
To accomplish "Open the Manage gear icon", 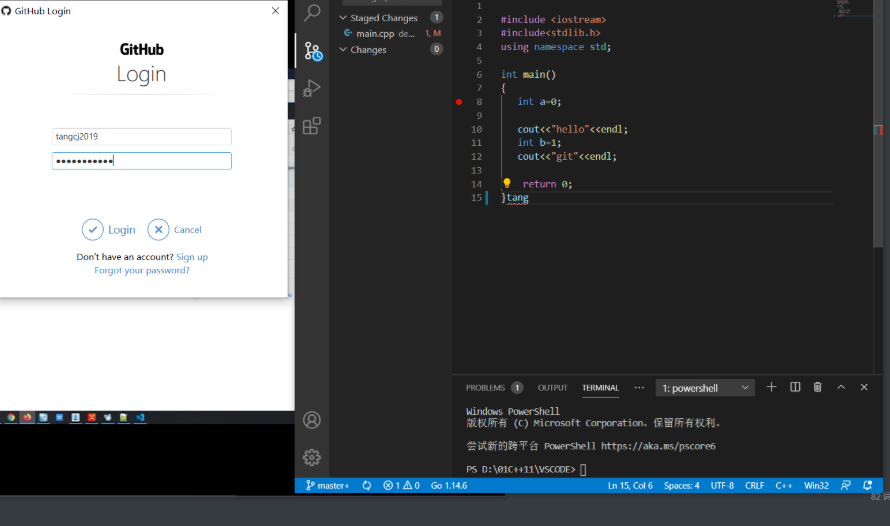I will click(312, 457).
